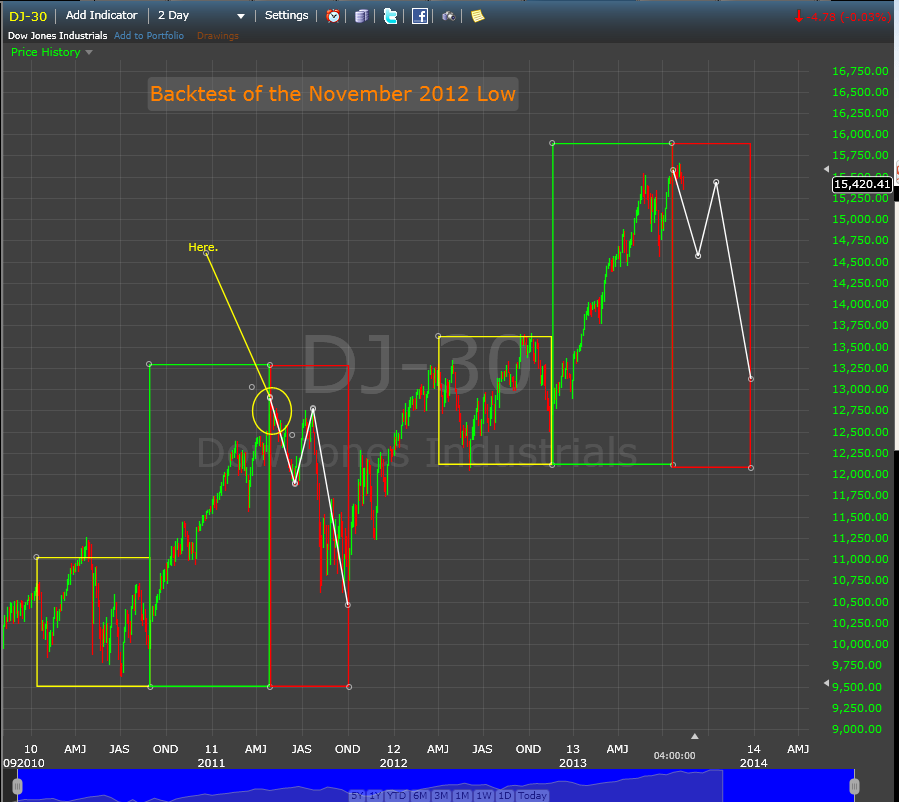Click the Dow Jones Industrials name label
This screenshot has width=899, height=802.
pos(57,36)
